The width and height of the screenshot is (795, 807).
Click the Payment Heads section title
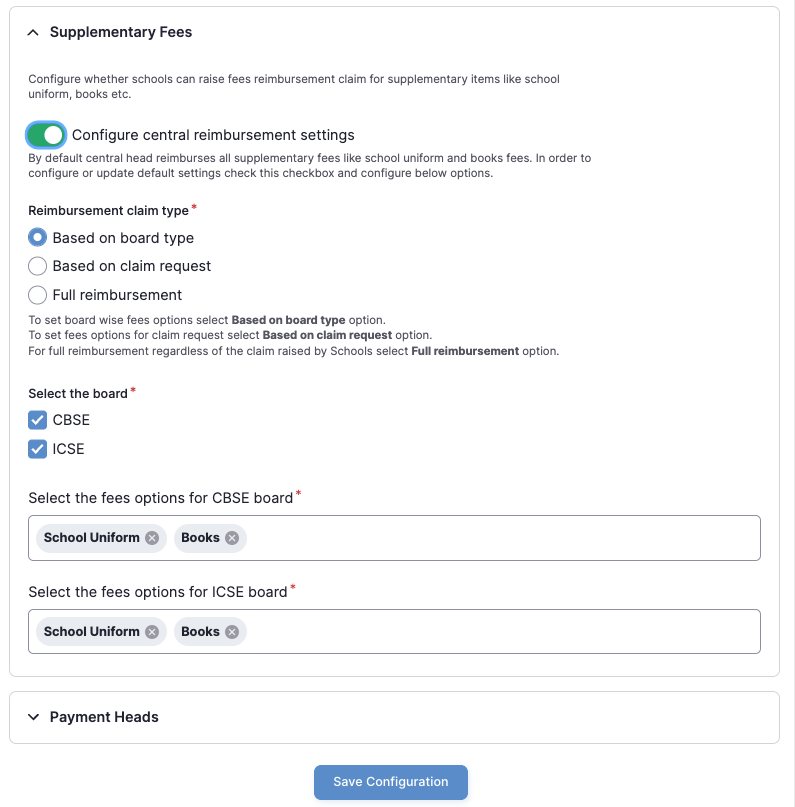pyautogui.click(x=104, y=717)
